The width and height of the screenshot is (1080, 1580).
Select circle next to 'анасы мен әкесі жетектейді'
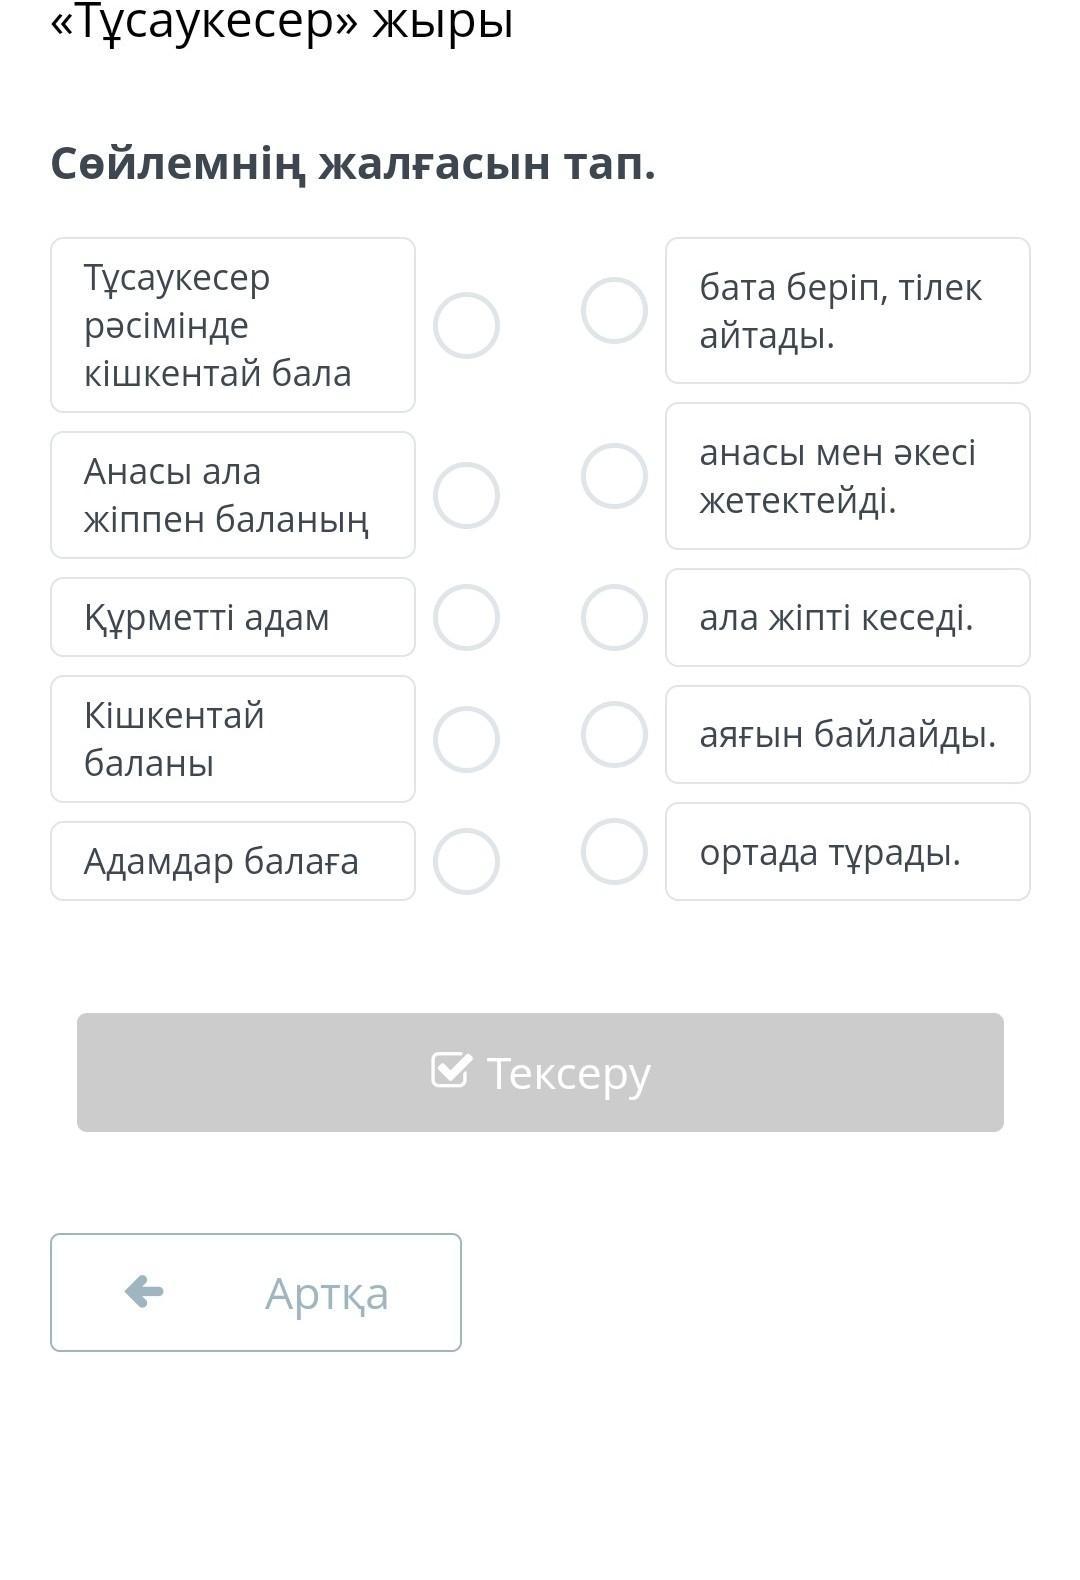[614, 476]
